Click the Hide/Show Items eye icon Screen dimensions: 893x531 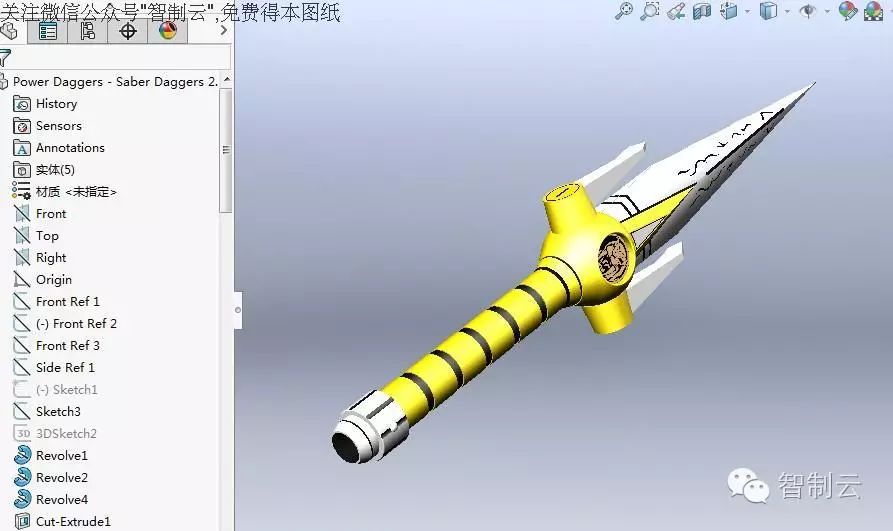pos(808,11)
